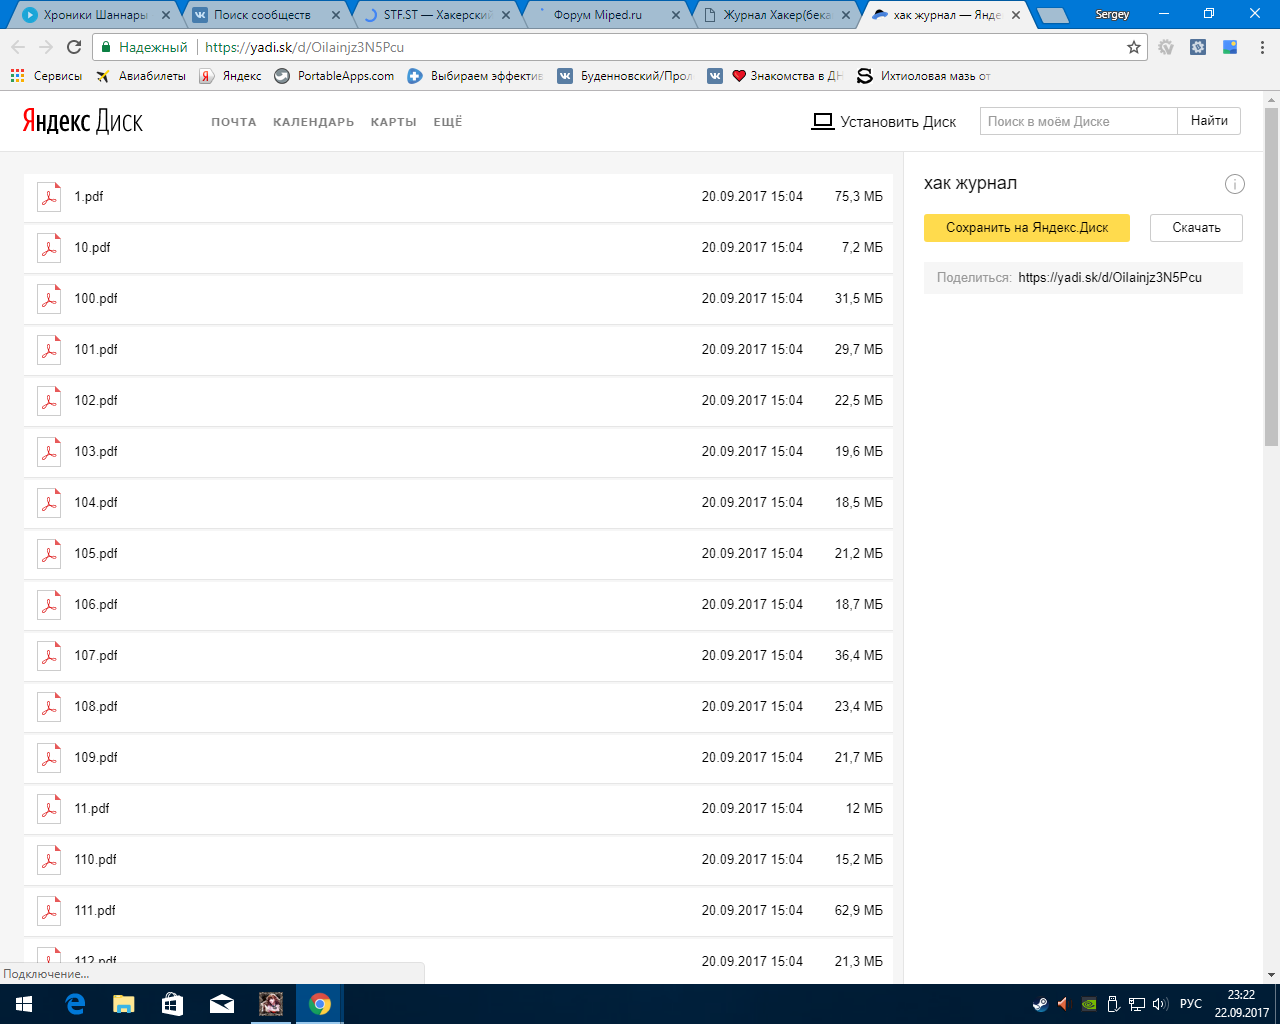This screenshot has height=1024, width=1280.
Task: Click the PDF icon next to 100.pdf
Action: pos(49,299)
